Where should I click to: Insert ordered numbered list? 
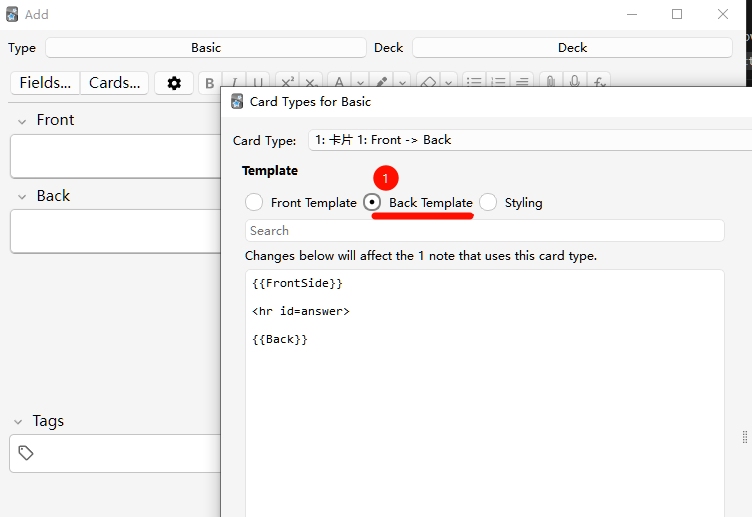click(x=498, y=81)
